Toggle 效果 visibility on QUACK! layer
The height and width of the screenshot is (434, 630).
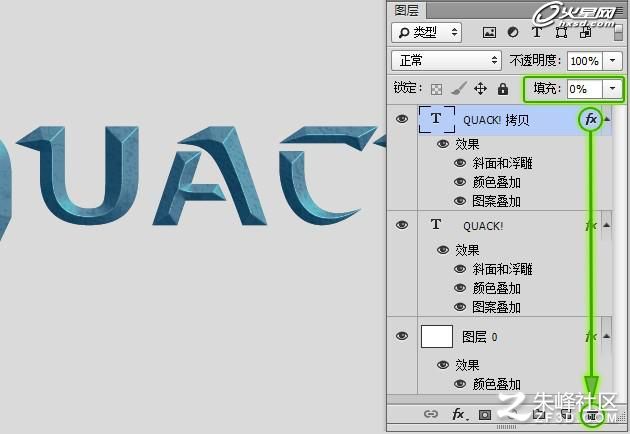(443, 250)
